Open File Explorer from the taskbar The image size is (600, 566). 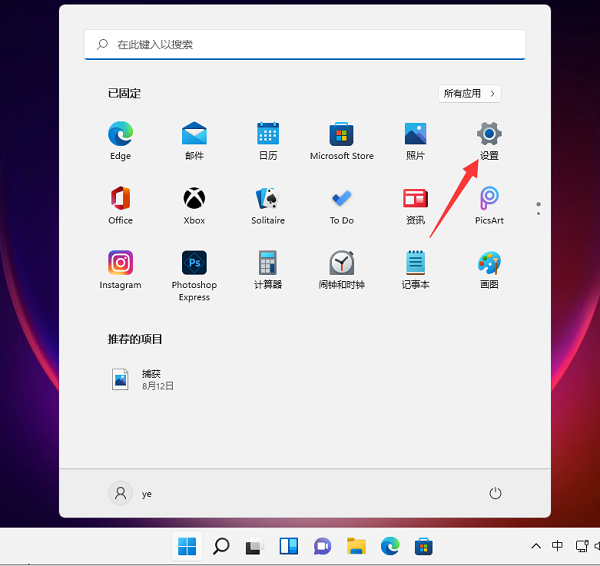coord(355,546)
